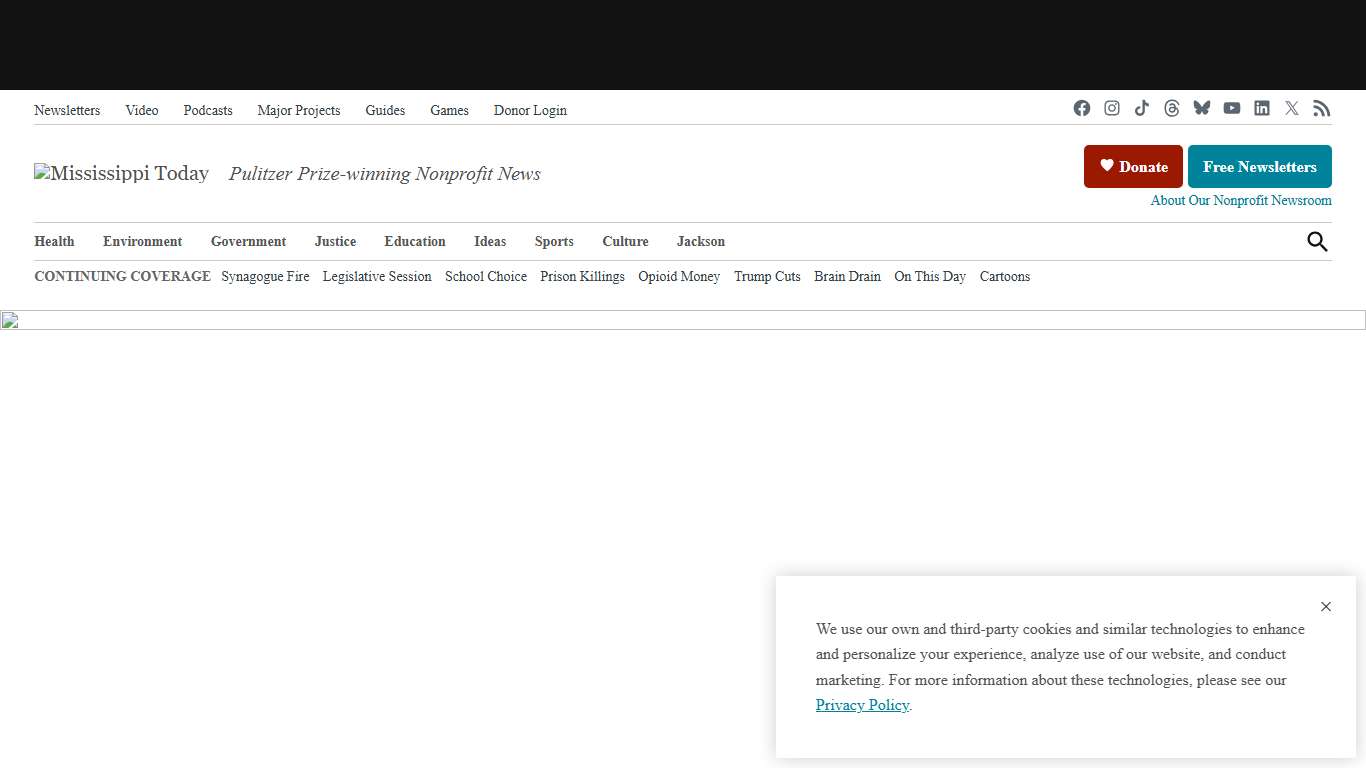Image resolution: width=1366 pixels, height=768 pixels.
Task: Follow About Our Nonprofit Newsroom link
Action: click(1240, 201)
